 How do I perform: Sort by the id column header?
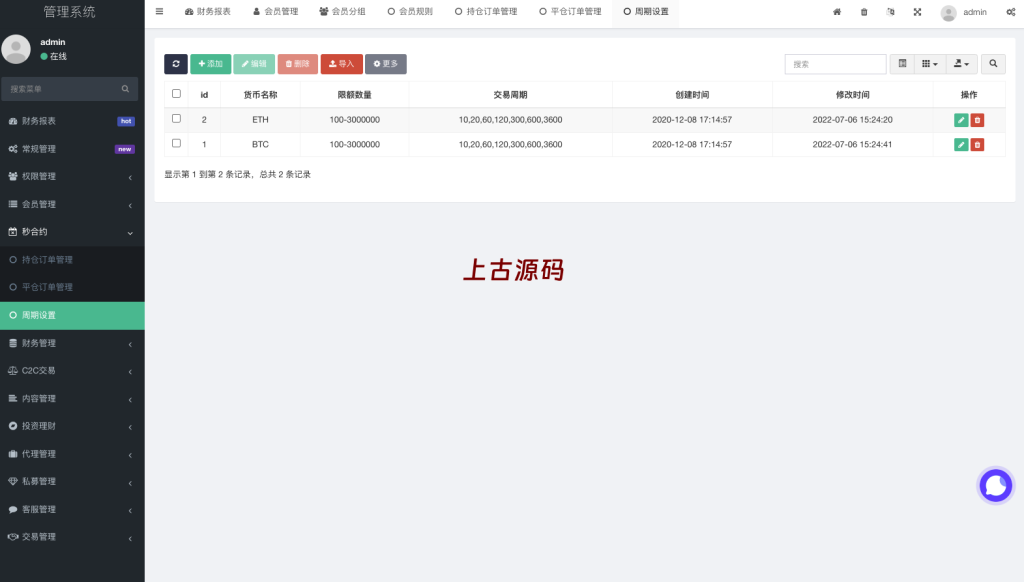[x=204, y=95]
